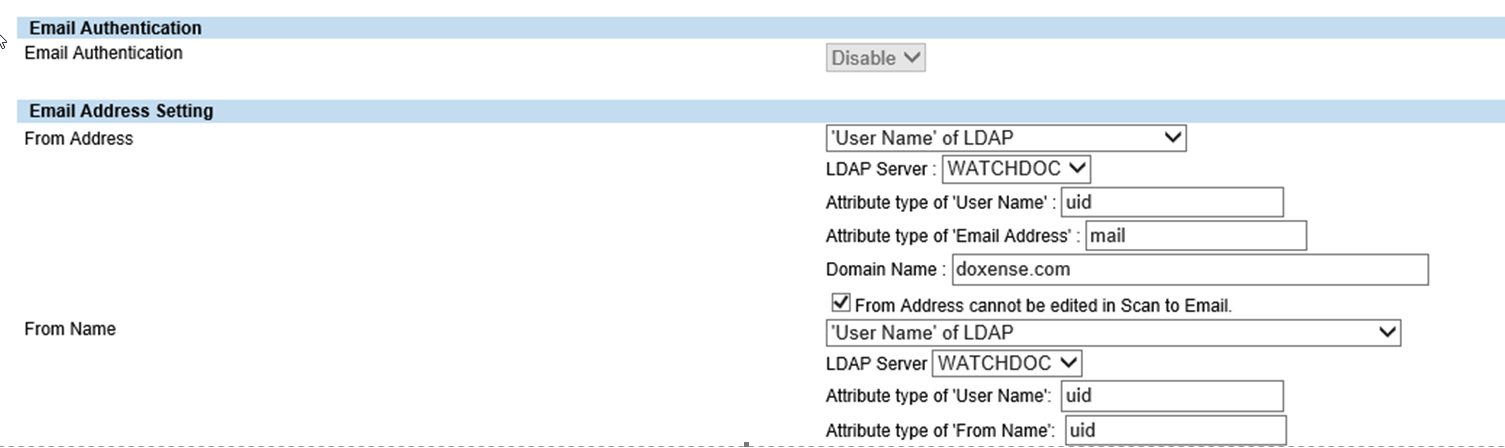Open LDAP Server dropdown under From Address
The height and width of the screenshot is (448, 1505).
pos(1016,169)
